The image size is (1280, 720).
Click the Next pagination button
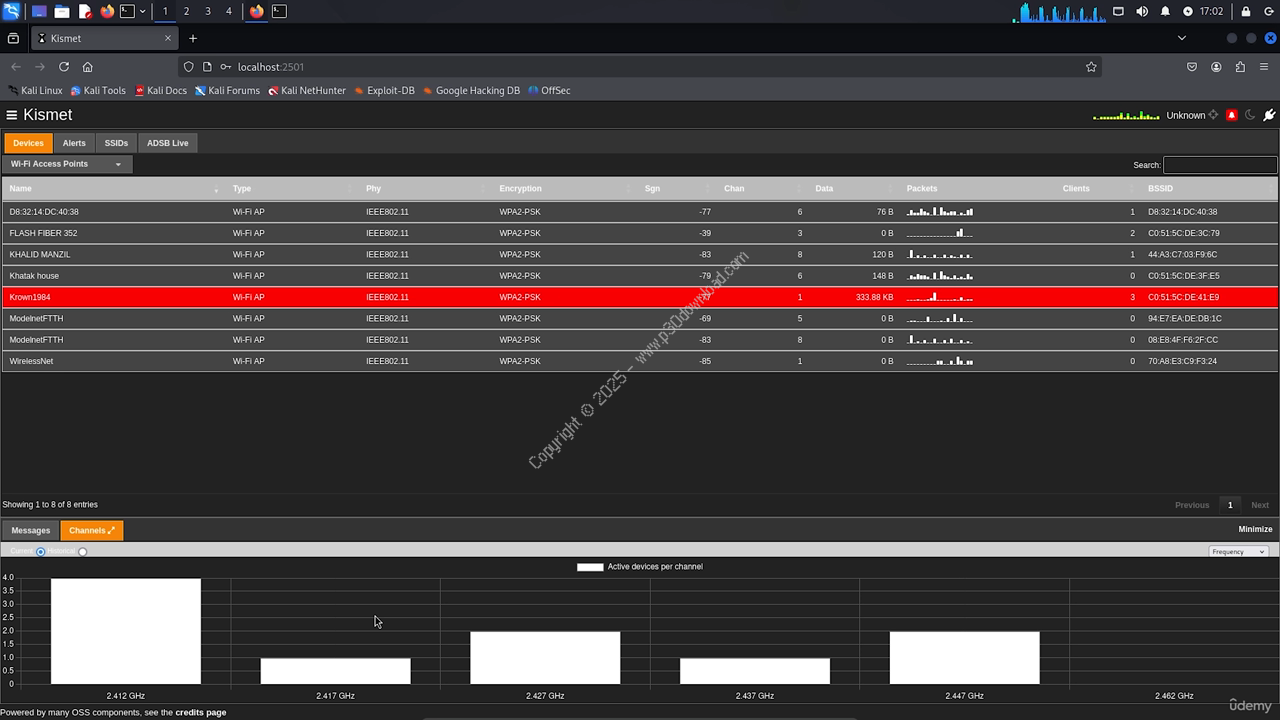coord(1260,505)
